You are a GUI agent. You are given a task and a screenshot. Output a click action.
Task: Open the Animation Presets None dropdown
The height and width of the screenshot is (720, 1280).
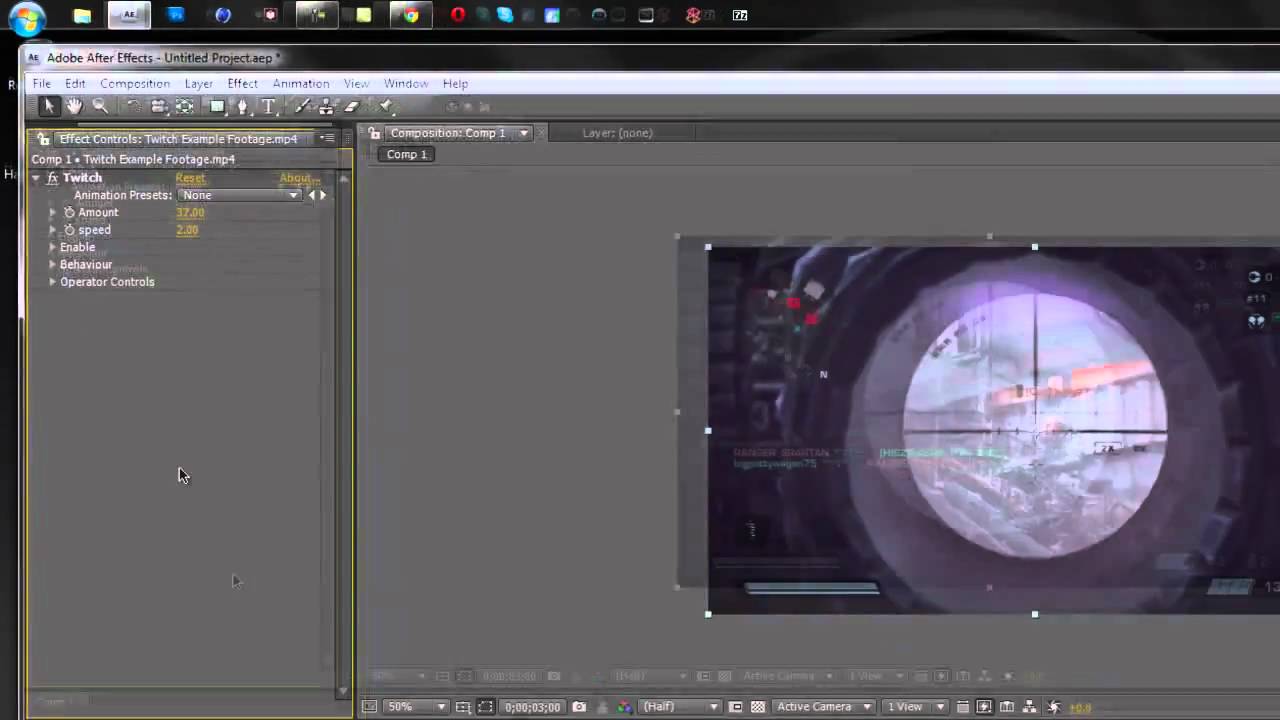tap(239, 195)
